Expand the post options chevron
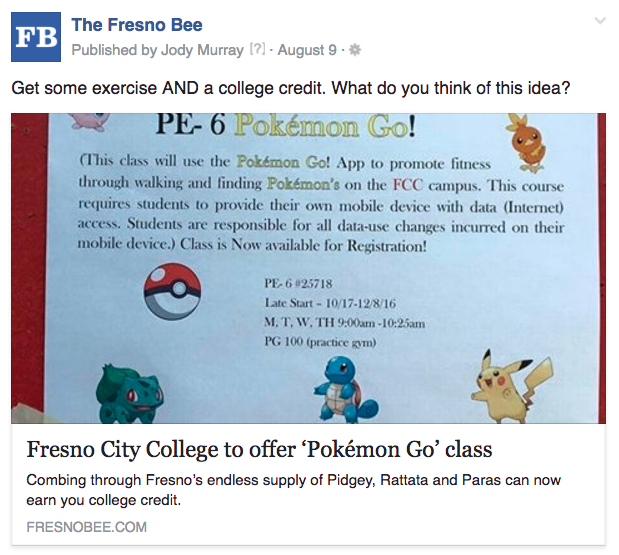This screenshot has height=555, width=619. pos(599,21)
